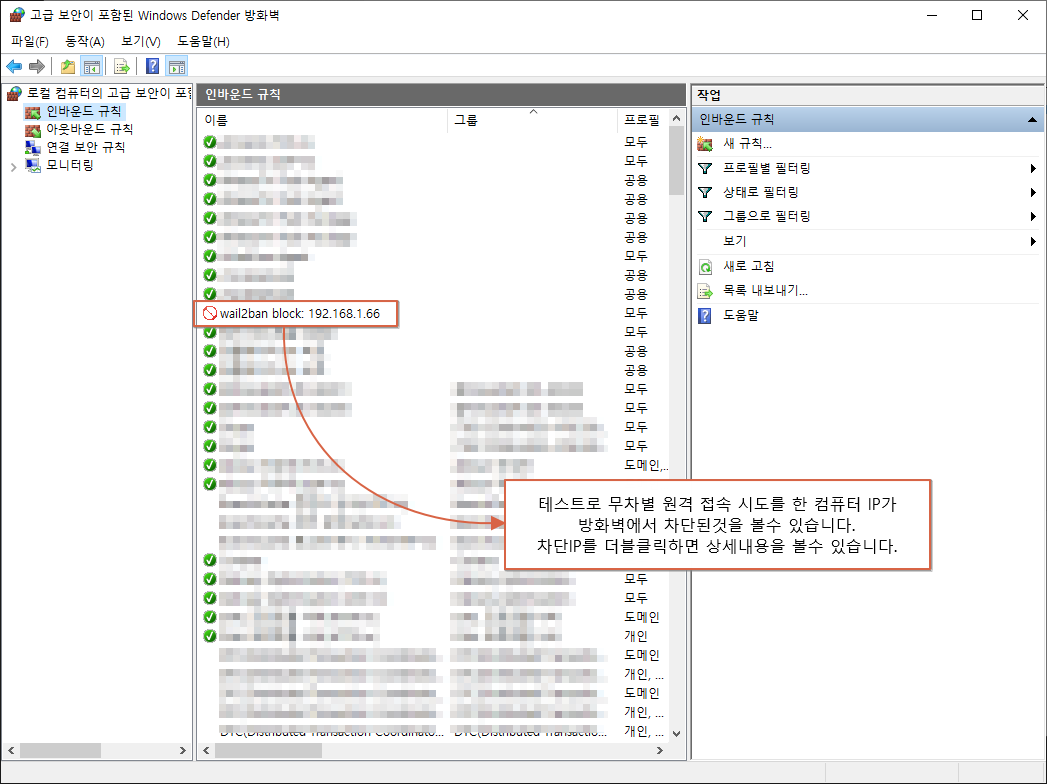This screenshot has height=784, width=1047.
Task: Click the 새 규칙... action link
Action: [747, 144]
